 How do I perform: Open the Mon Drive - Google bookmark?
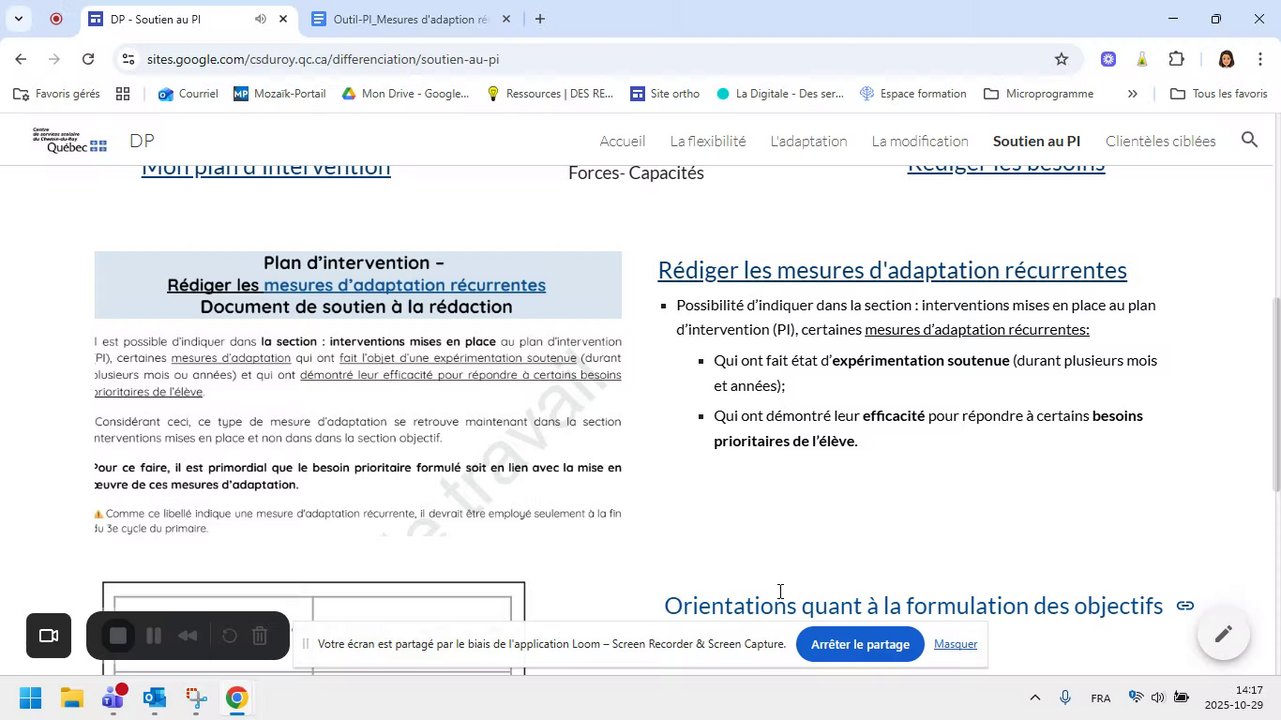pyautogui.click(x=405, y=94)
